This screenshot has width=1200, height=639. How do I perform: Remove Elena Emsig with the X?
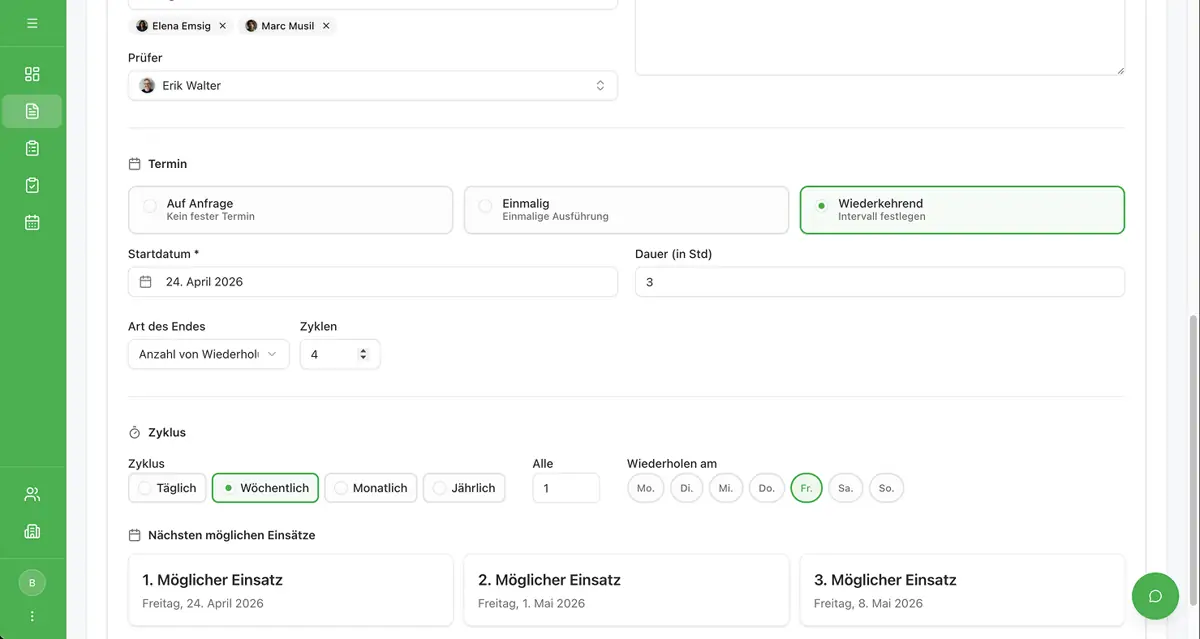point(223,25)
